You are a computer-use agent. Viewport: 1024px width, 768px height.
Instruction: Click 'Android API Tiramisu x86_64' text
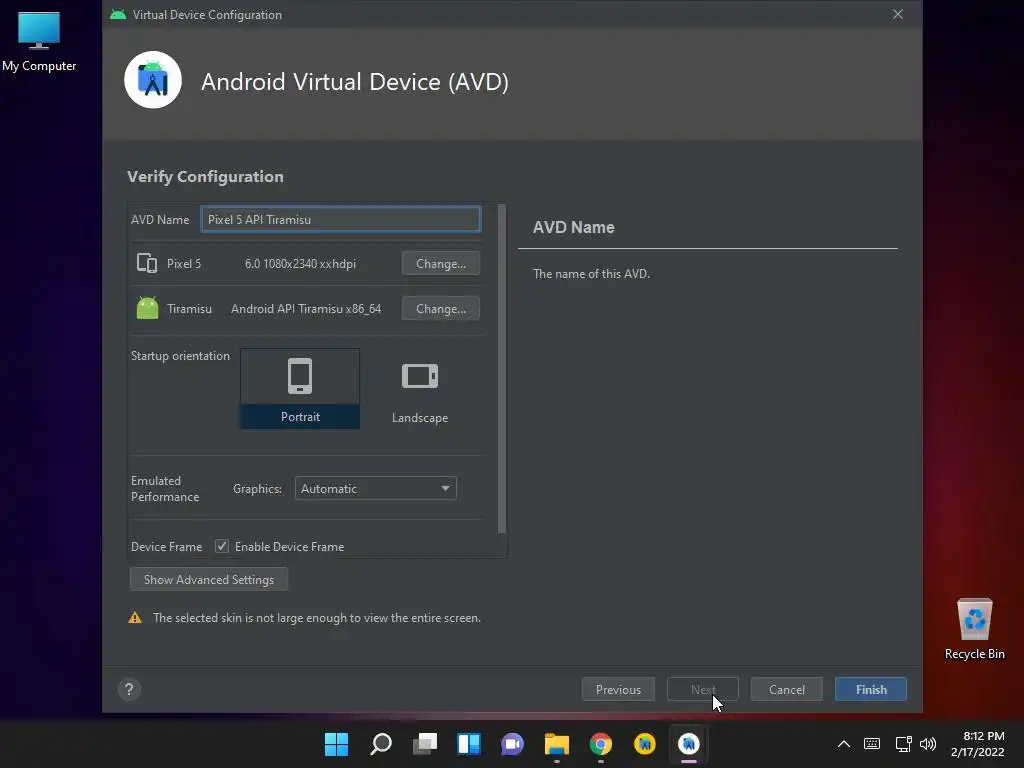point(306,309)
